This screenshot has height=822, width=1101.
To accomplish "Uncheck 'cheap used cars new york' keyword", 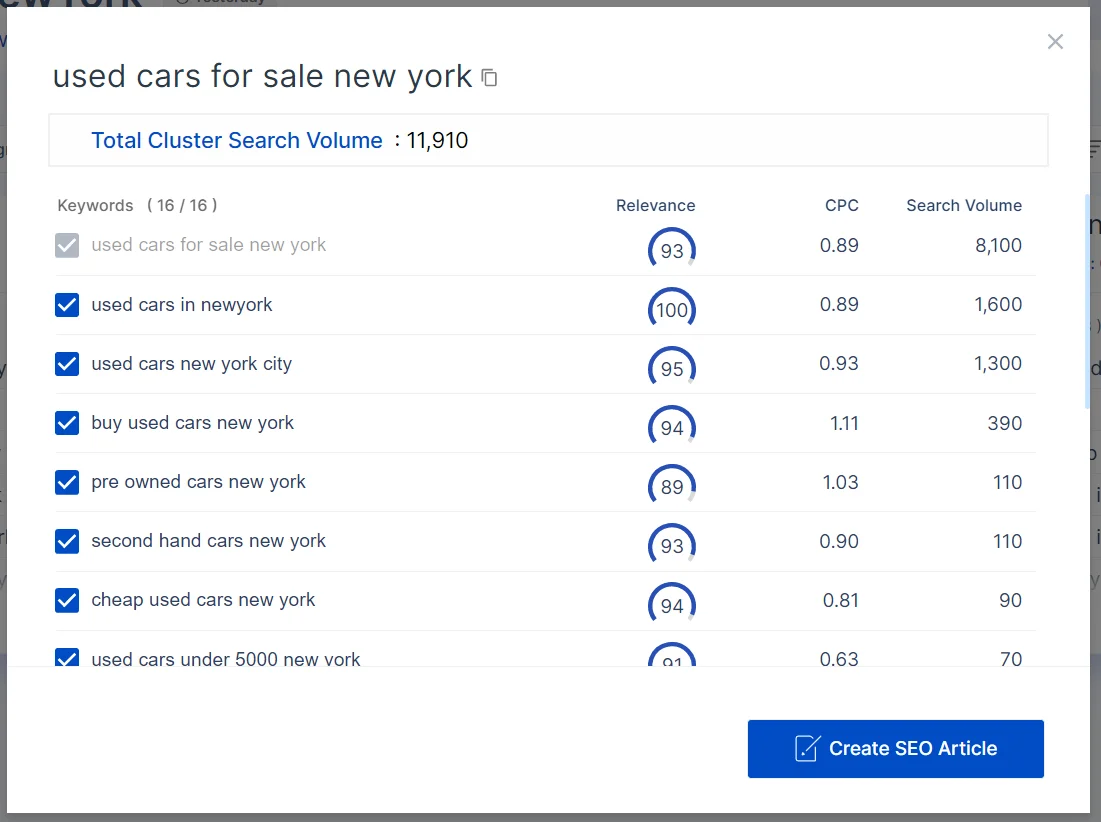I will click(67, 600).
